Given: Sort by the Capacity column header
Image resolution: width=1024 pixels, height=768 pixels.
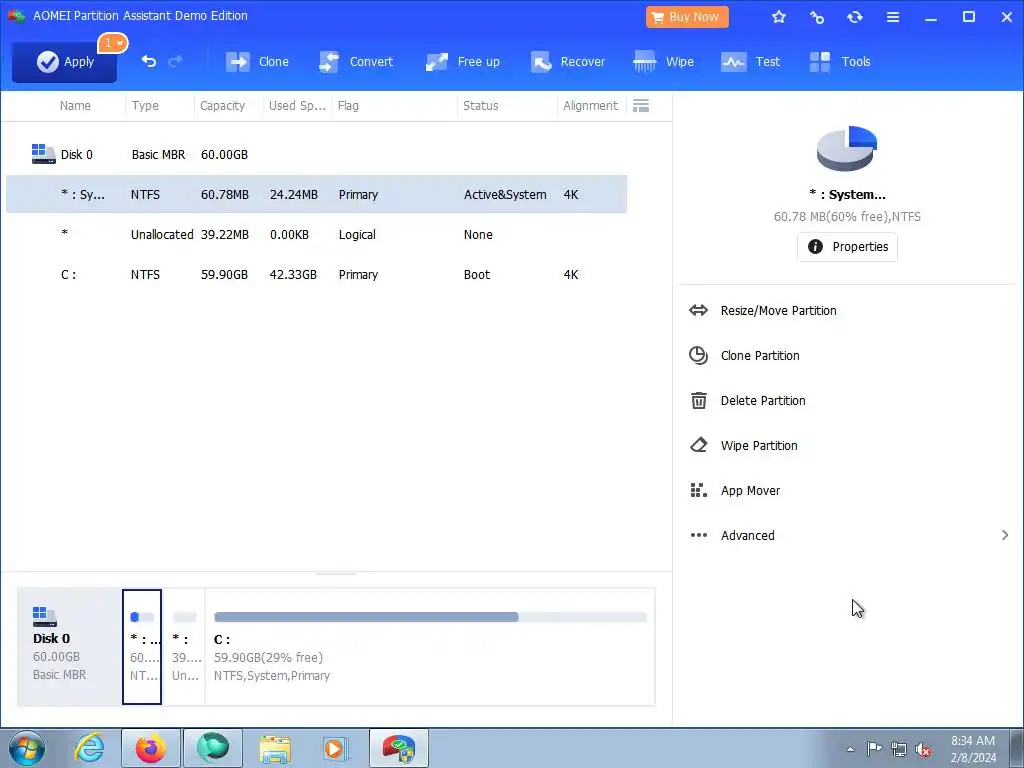Looking at the screenshot, I should point(222,106).
